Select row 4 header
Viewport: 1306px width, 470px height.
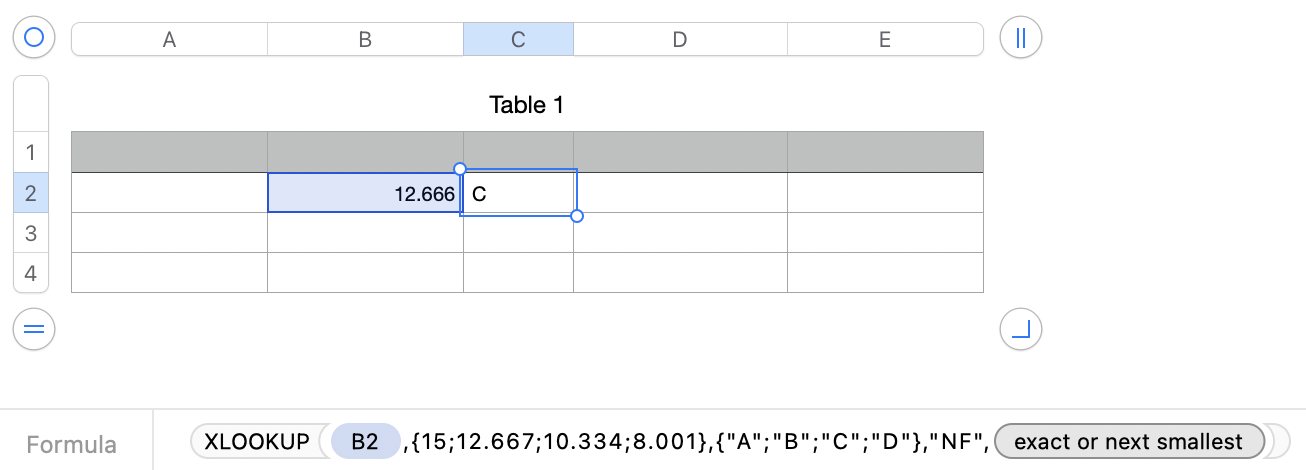point(30,273)
